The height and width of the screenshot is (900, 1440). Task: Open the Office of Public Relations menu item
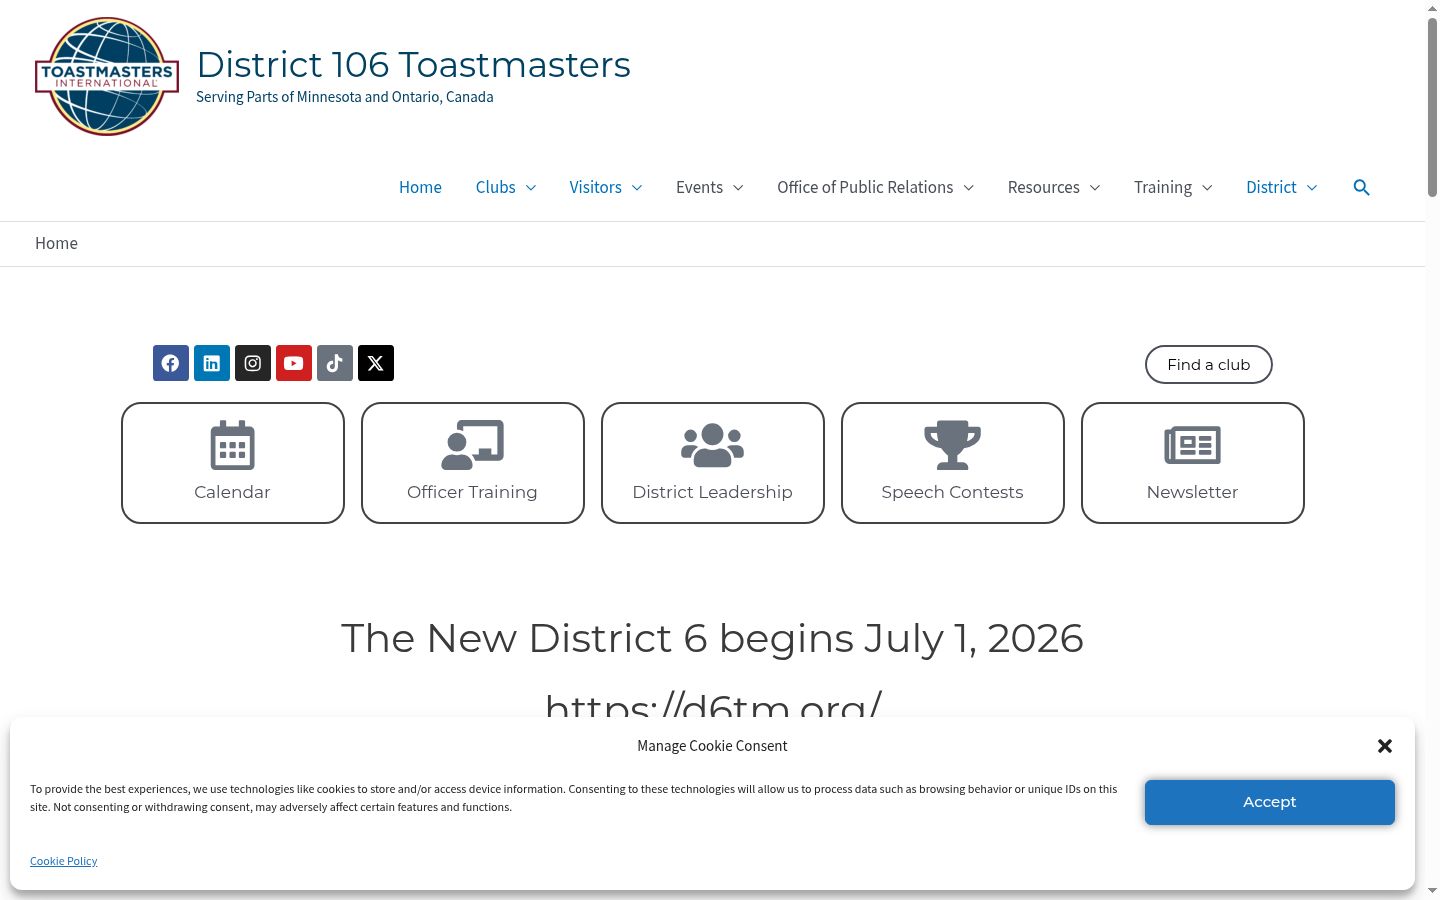[x=865, y=187]
